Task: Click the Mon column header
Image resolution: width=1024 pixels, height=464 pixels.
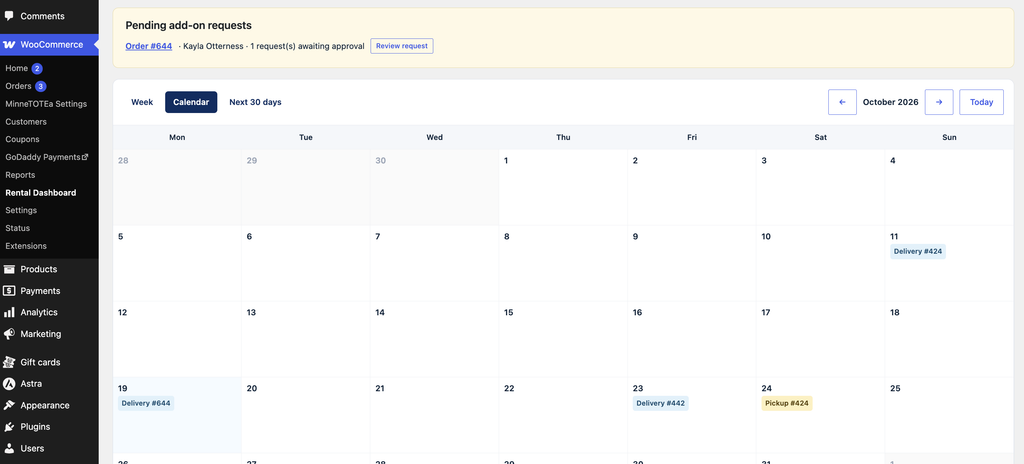Action: pos(177,137)
